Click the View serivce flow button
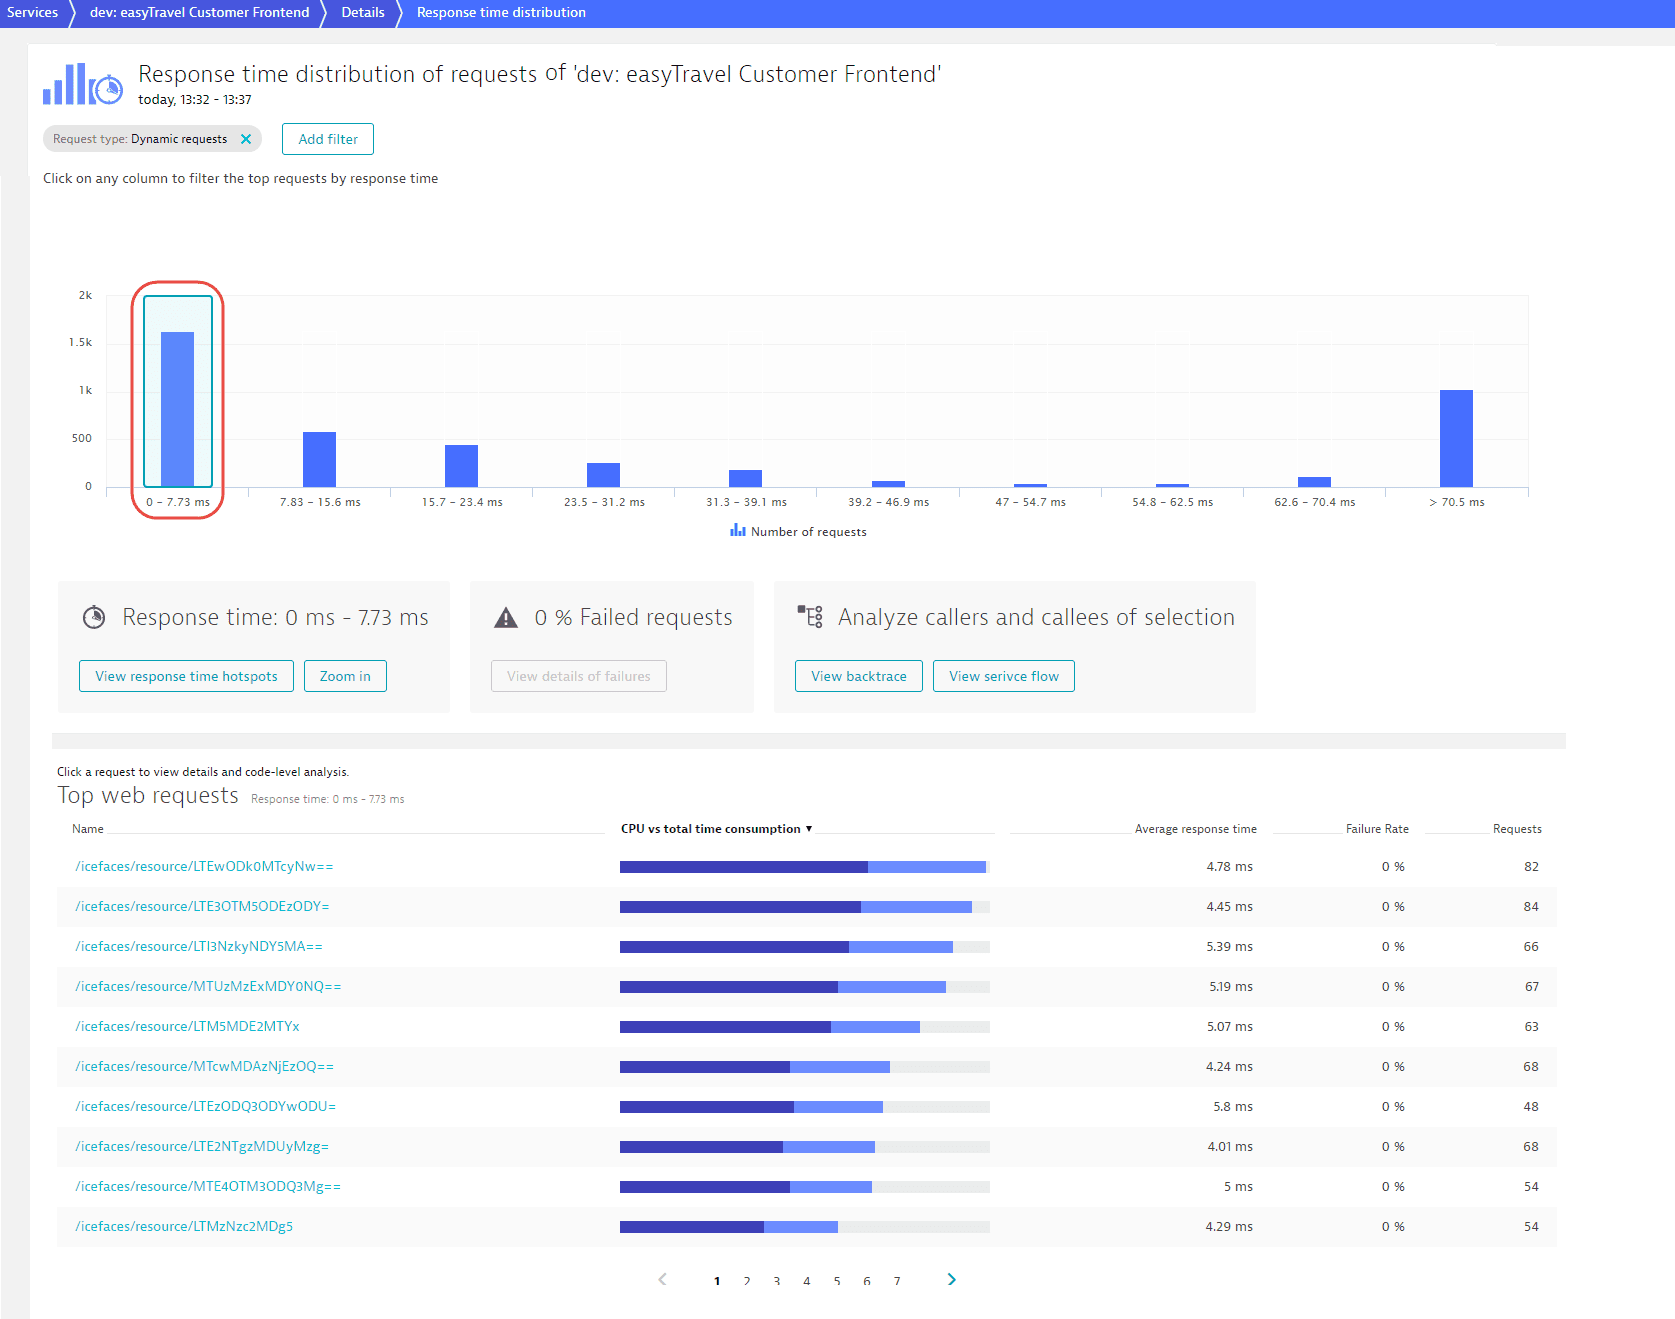This screenshot has width=1675, height=1319. pyautogui.click(x=1004, y=676)
